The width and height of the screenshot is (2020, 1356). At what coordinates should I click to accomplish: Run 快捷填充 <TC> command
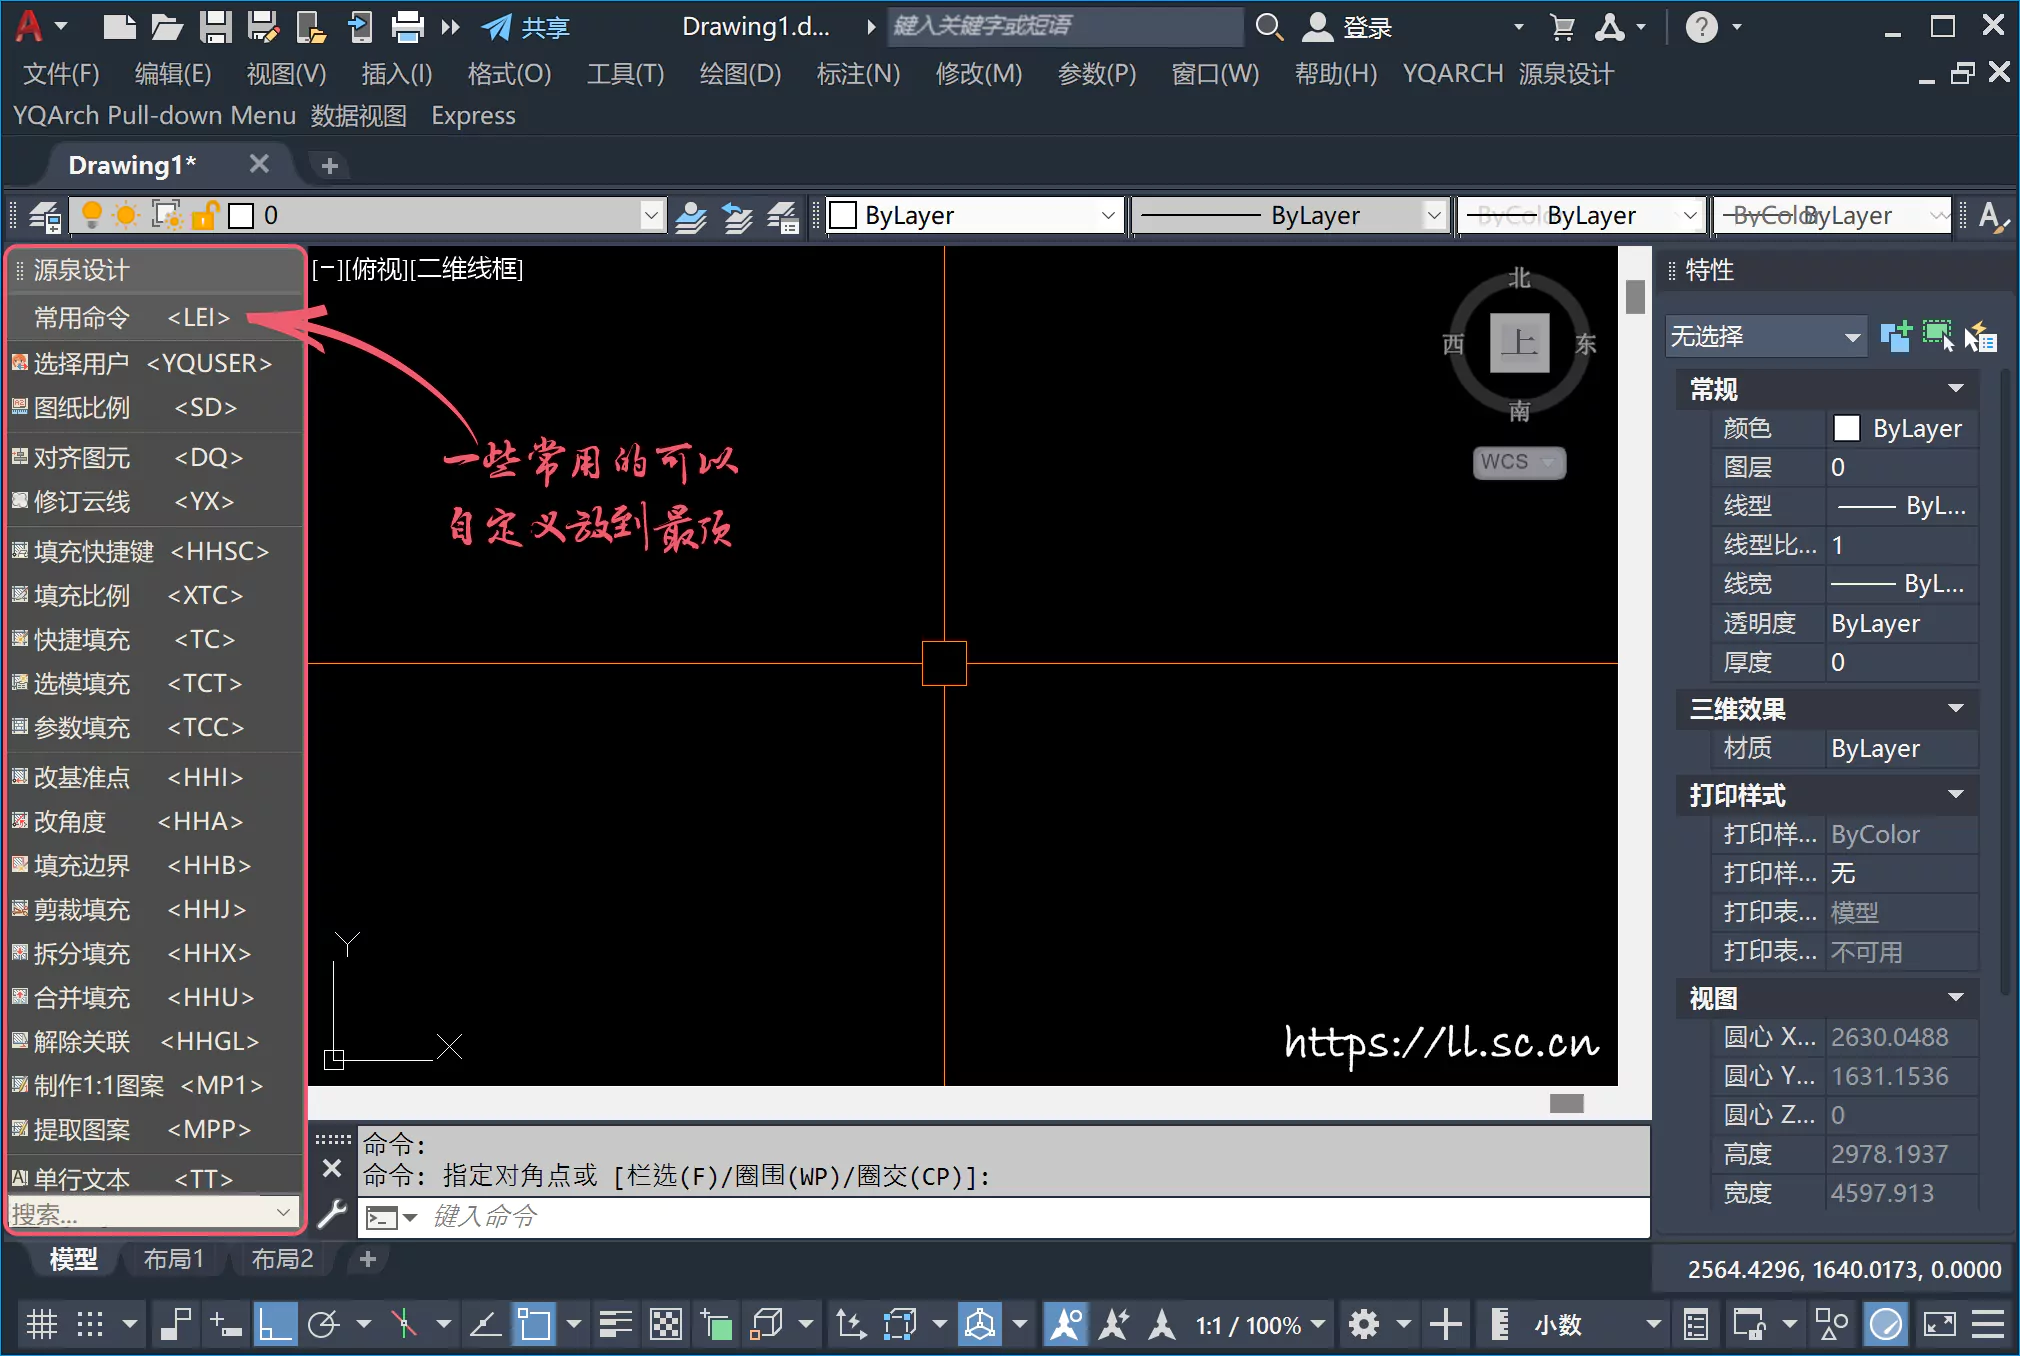click(155, 640)
